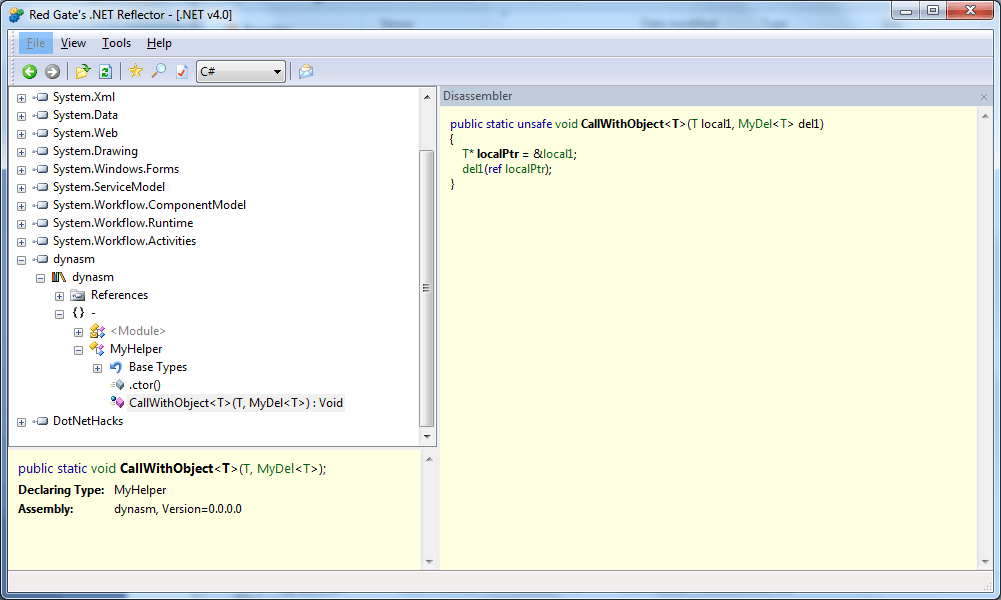Expand the Base Types node
Image resolution: width=1001 pixels, height=600 pixels.
click(98, 368)
